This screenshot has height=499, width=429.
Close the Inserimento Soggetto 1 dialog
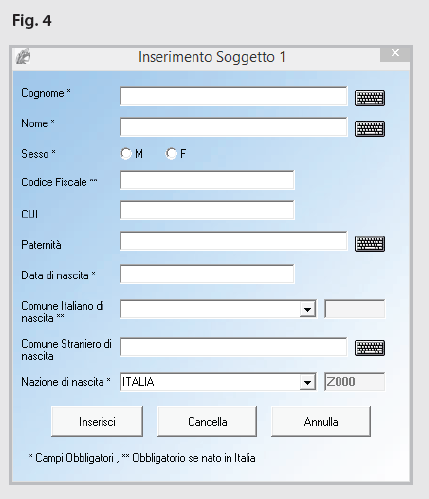click(x=395, y=53)
